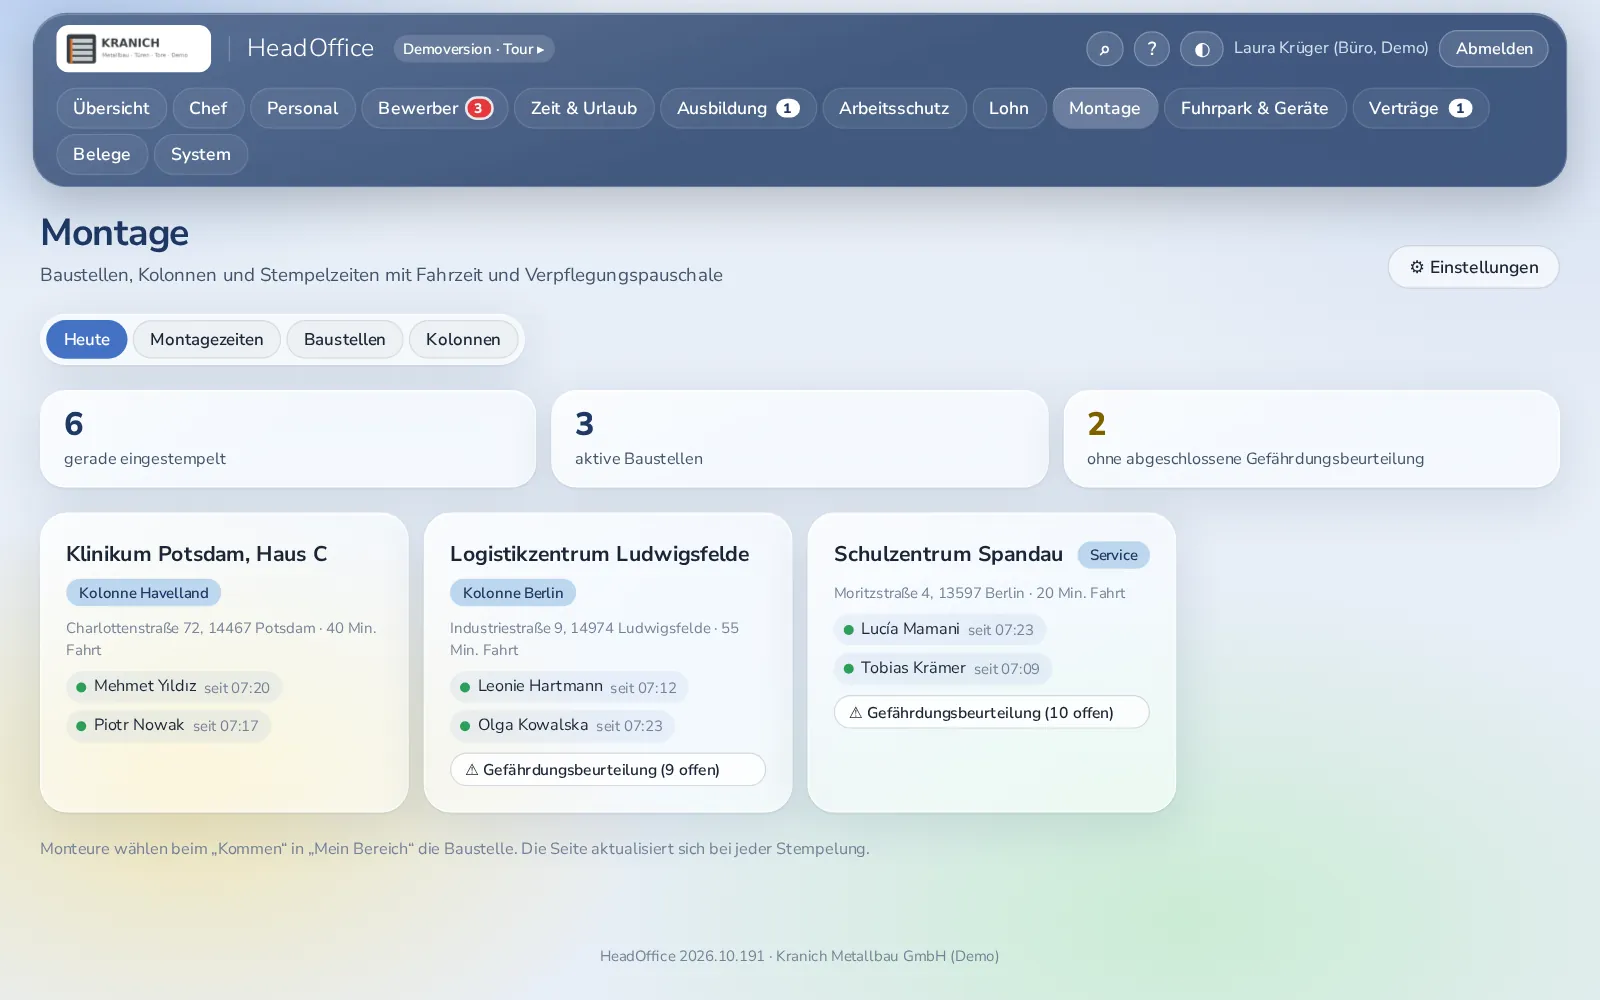Open the Ausbildung section
The image size is (1600, 1000).
[x=738, y=108]
